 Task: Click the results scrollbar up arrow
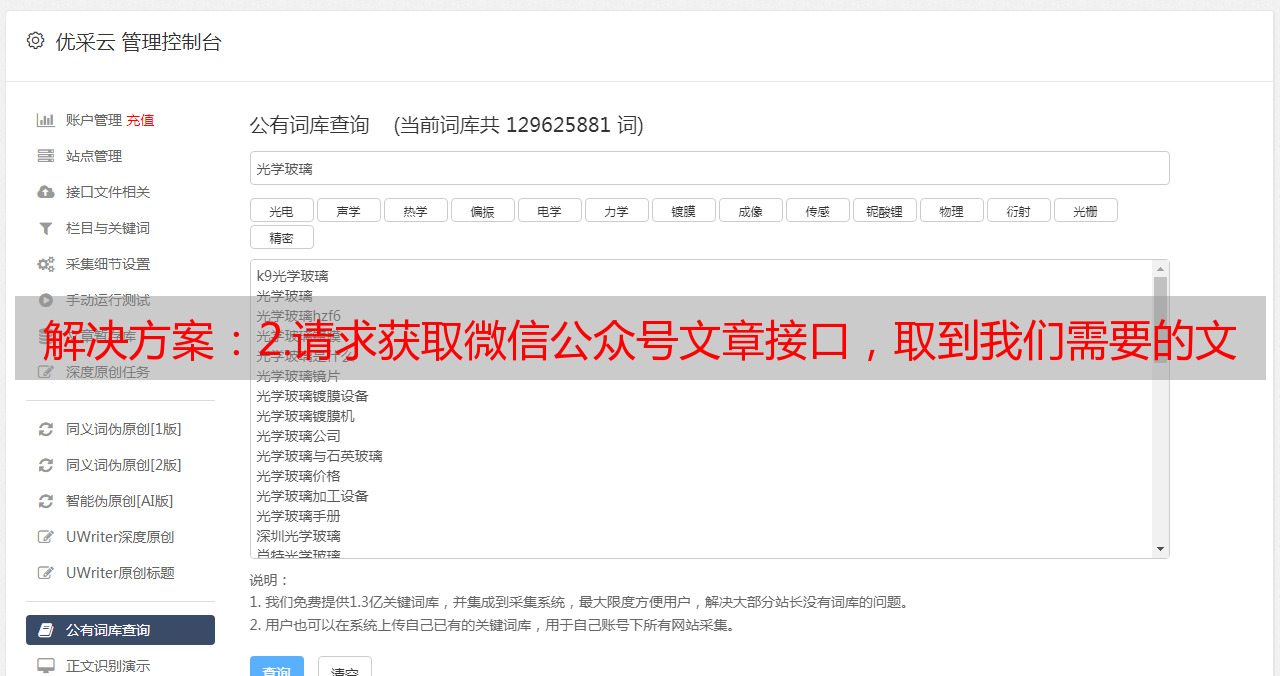pyautogui.click(x=1160, y=269)
